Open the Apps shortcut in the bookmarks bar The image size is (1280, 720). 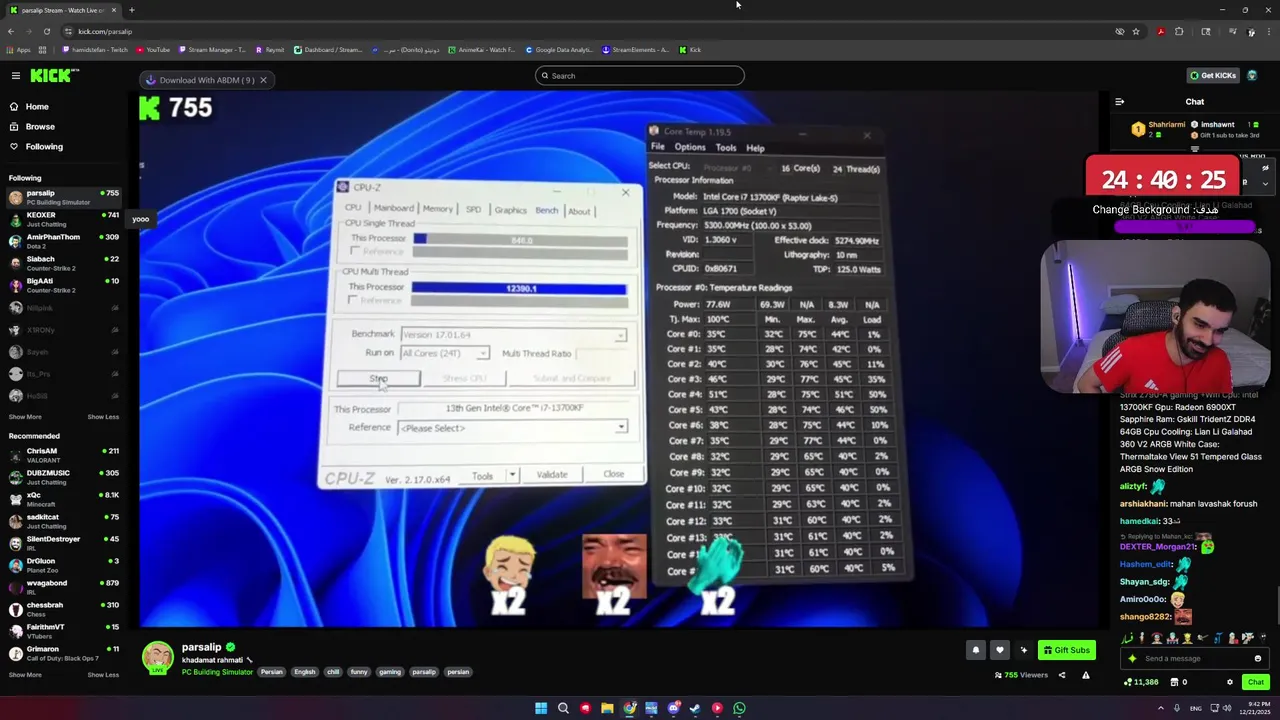18,50
